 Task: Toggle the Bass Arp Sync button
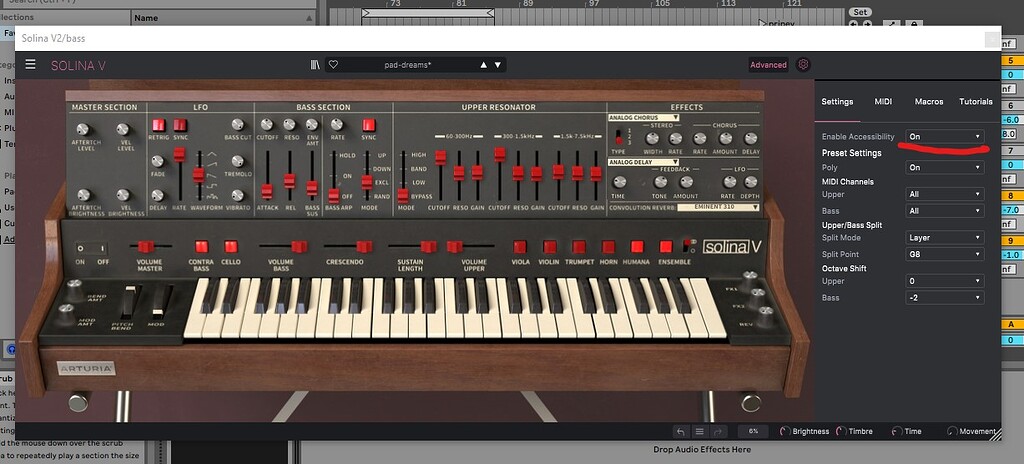click(369, 125)
